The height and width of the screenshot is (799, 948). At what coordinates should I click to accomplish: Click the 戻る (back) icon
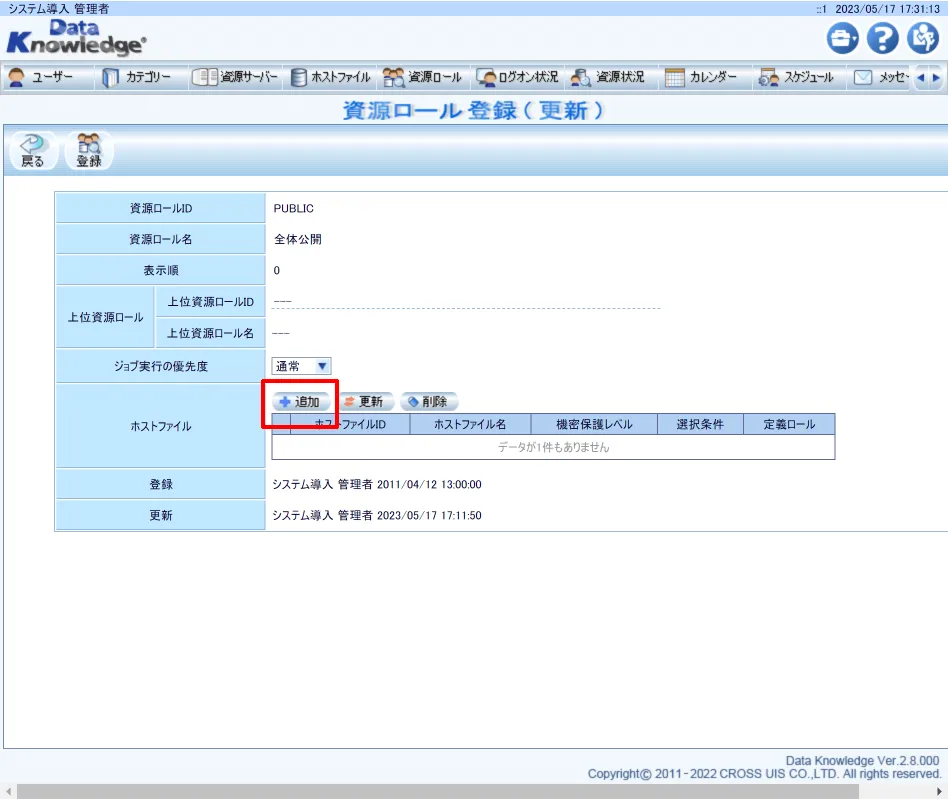click(32, 151)
